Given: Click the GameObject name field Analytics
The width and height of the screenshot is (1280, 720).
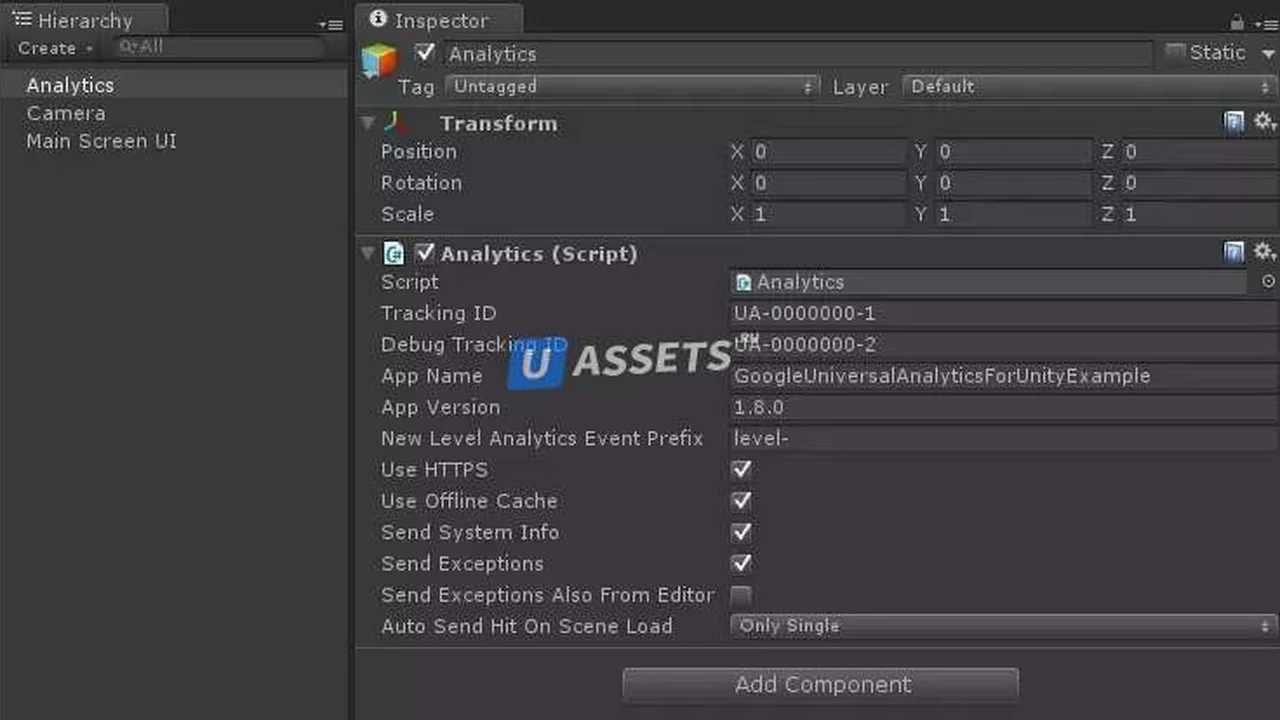Looking at the screenshot, I should [797, 54].
